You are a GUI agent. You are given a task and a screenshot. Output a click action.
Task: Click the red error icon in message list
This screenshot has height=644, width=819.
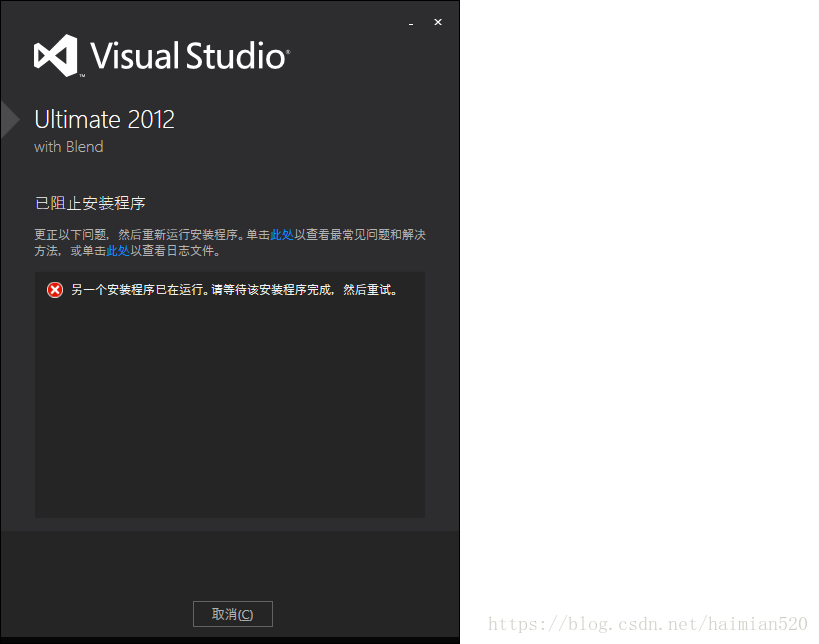tap(55, 289)
